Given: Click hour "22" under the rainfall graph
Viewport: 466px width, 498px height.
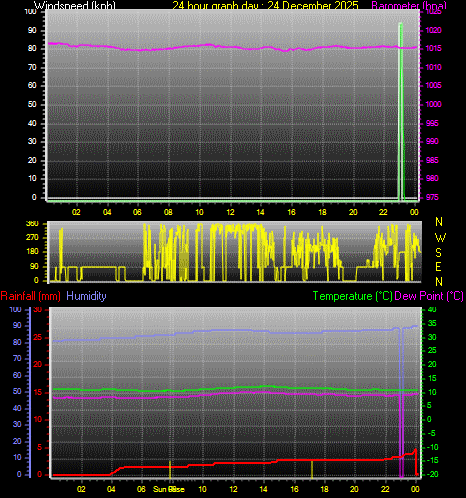Looking at the screenshot, I should [385, 489].
